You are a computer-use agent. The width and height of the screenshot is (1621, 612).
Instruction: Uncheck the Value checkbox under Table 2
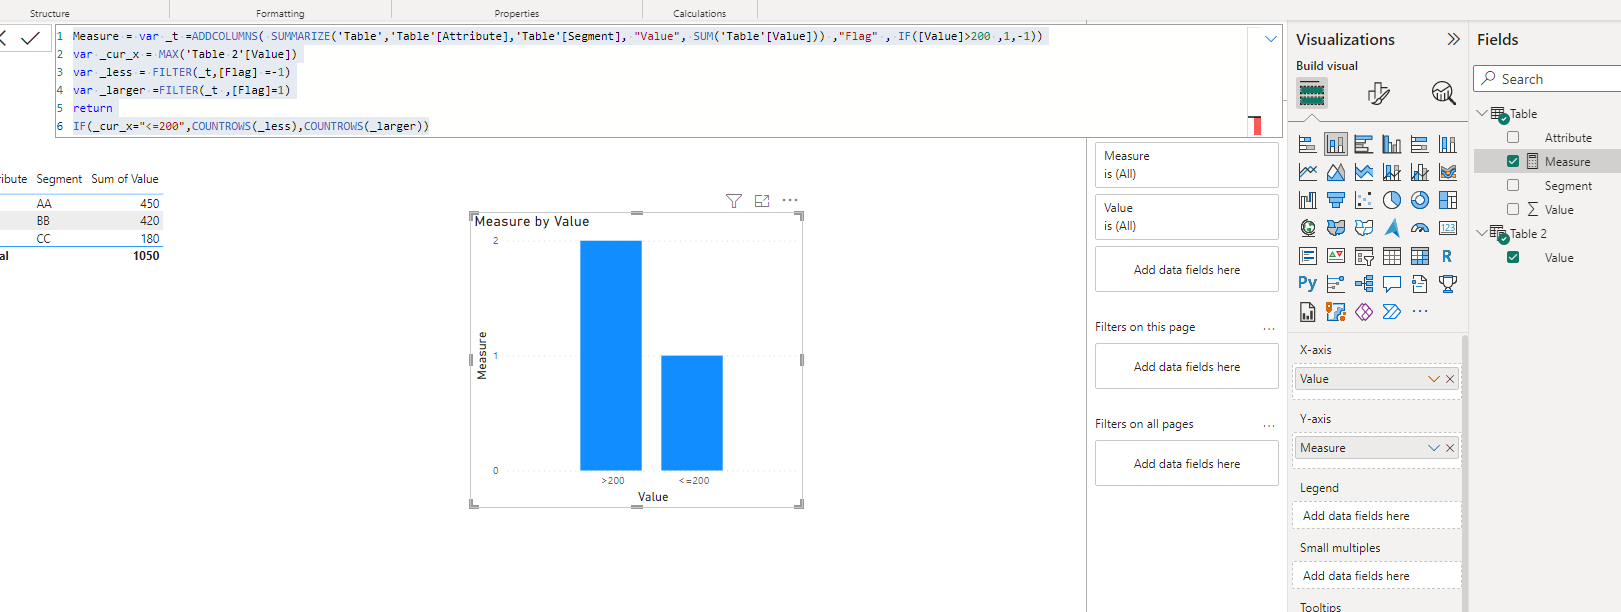[1513, 257]
